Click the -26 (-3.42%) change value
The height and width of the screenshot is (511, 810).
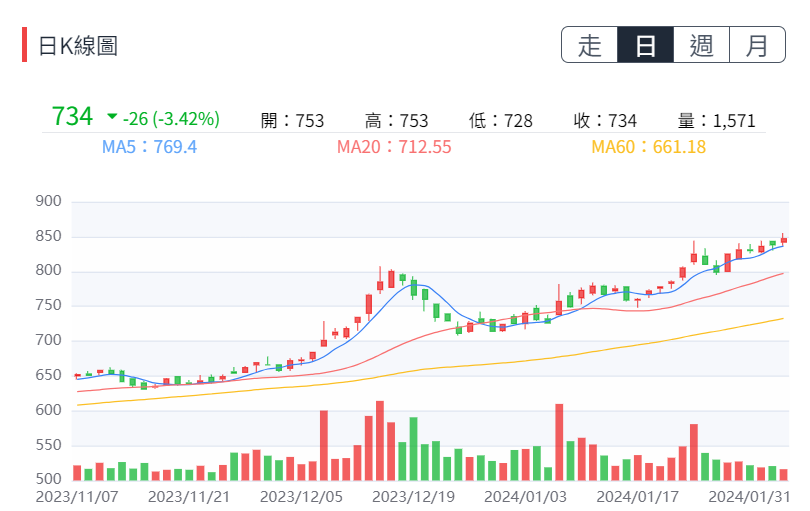[172, 119]
